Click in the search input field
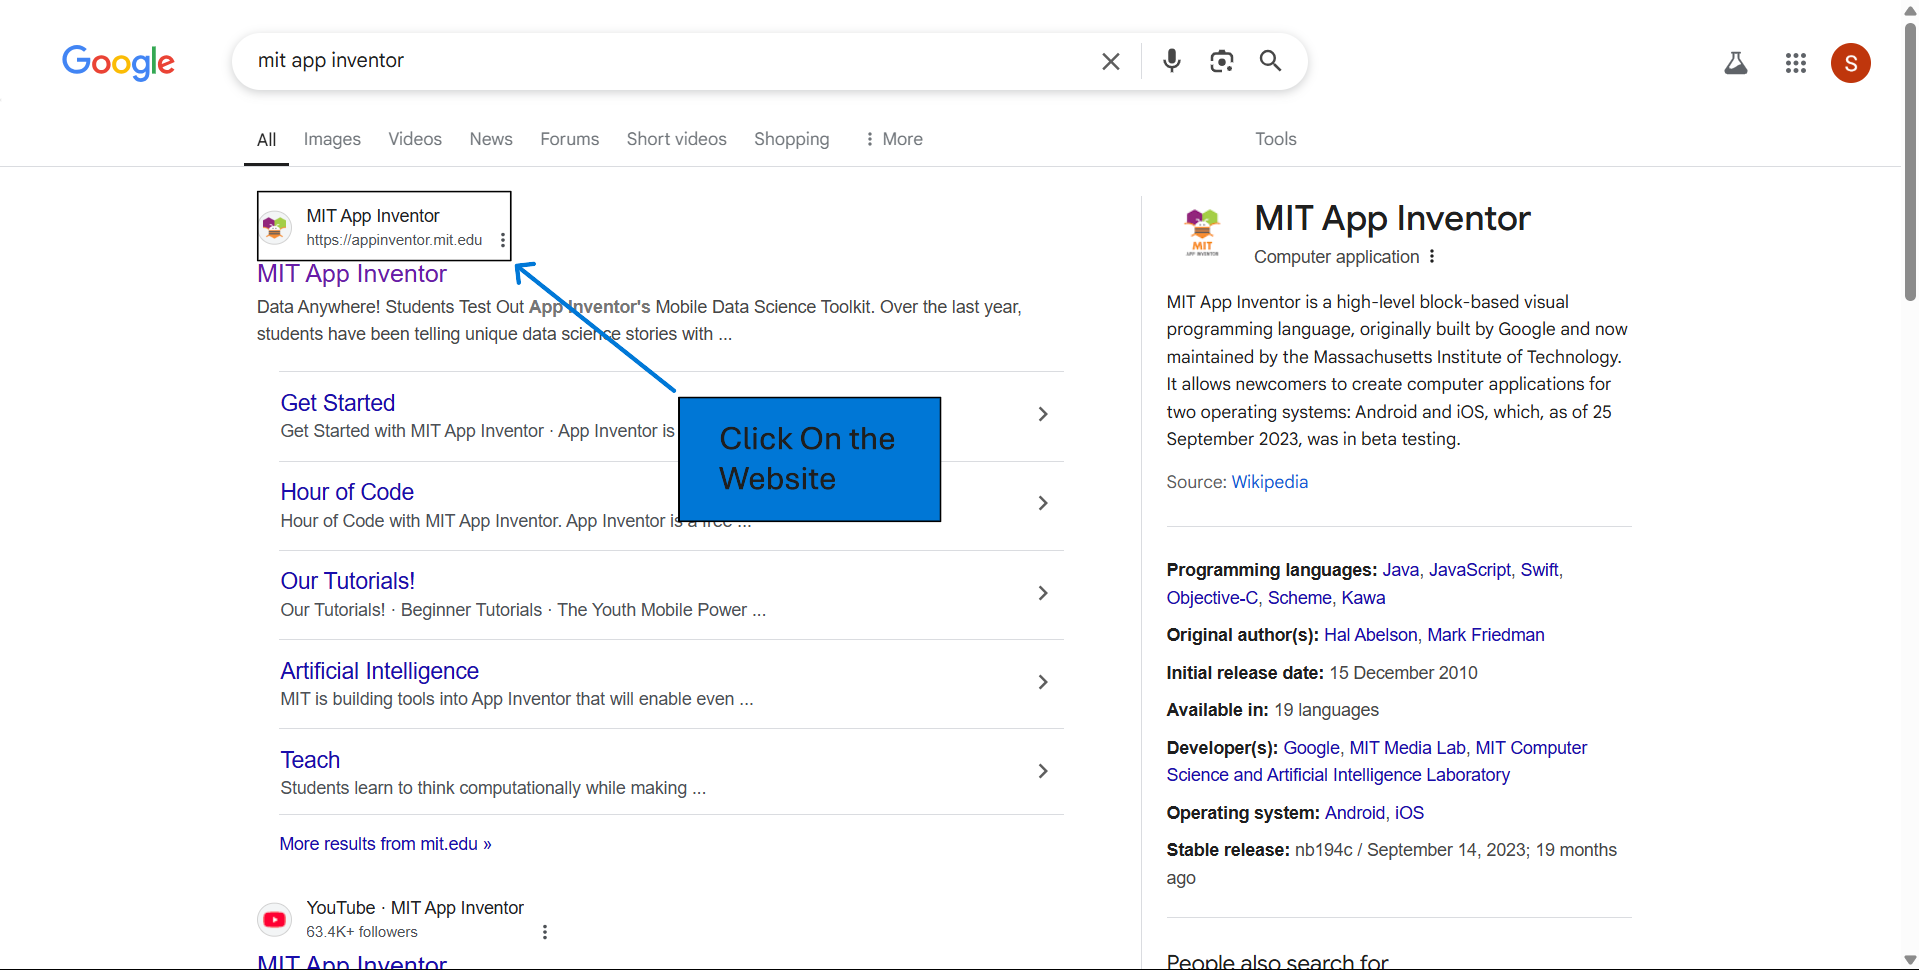The image size is (1919, 970). click(670, 61)
